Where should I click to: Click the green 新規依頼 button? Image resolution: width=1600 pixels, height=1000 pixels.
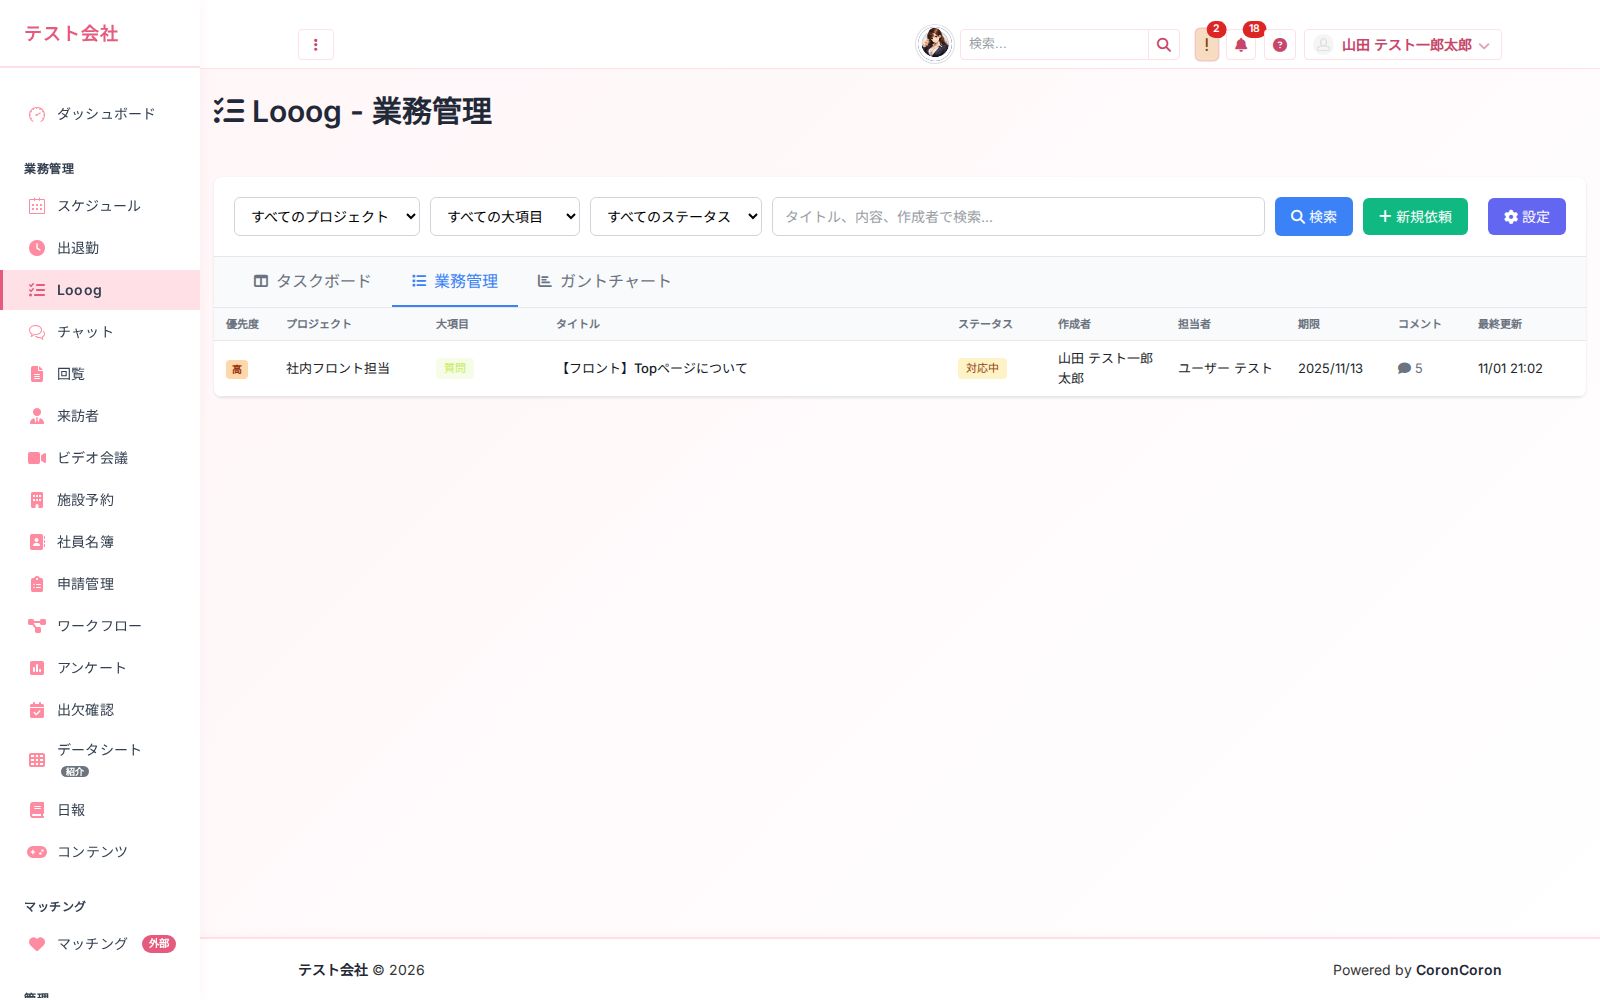tap(1415, 217)
